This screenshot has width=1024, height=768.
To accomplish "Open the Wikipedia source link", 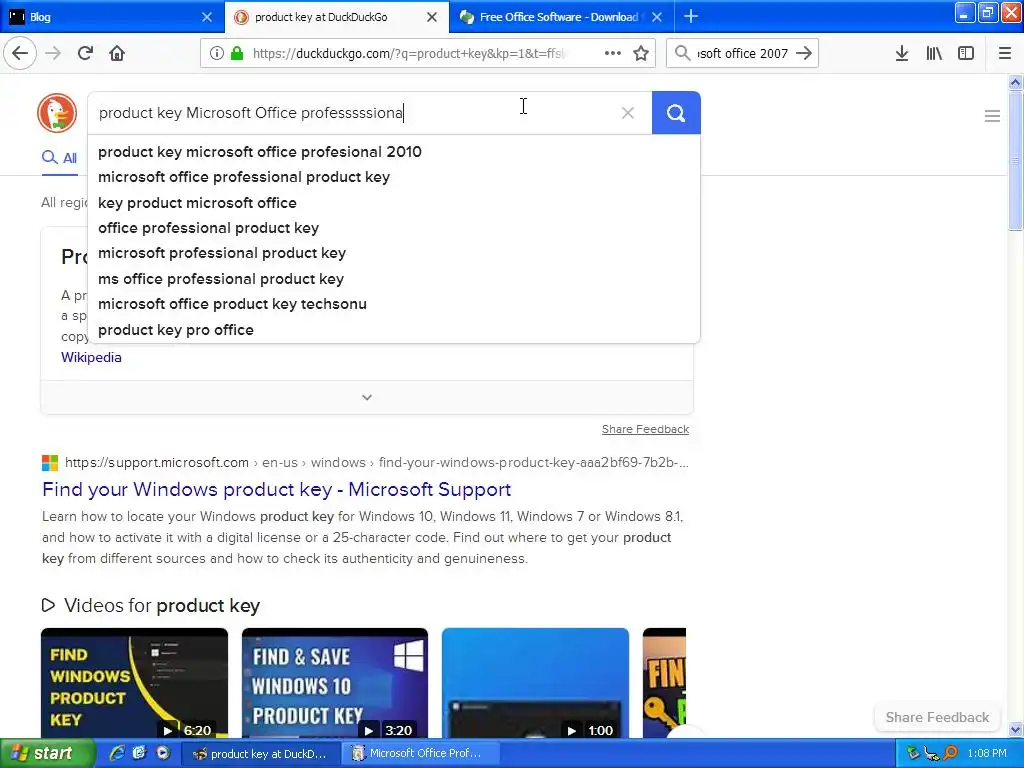I will pos(91,357).
